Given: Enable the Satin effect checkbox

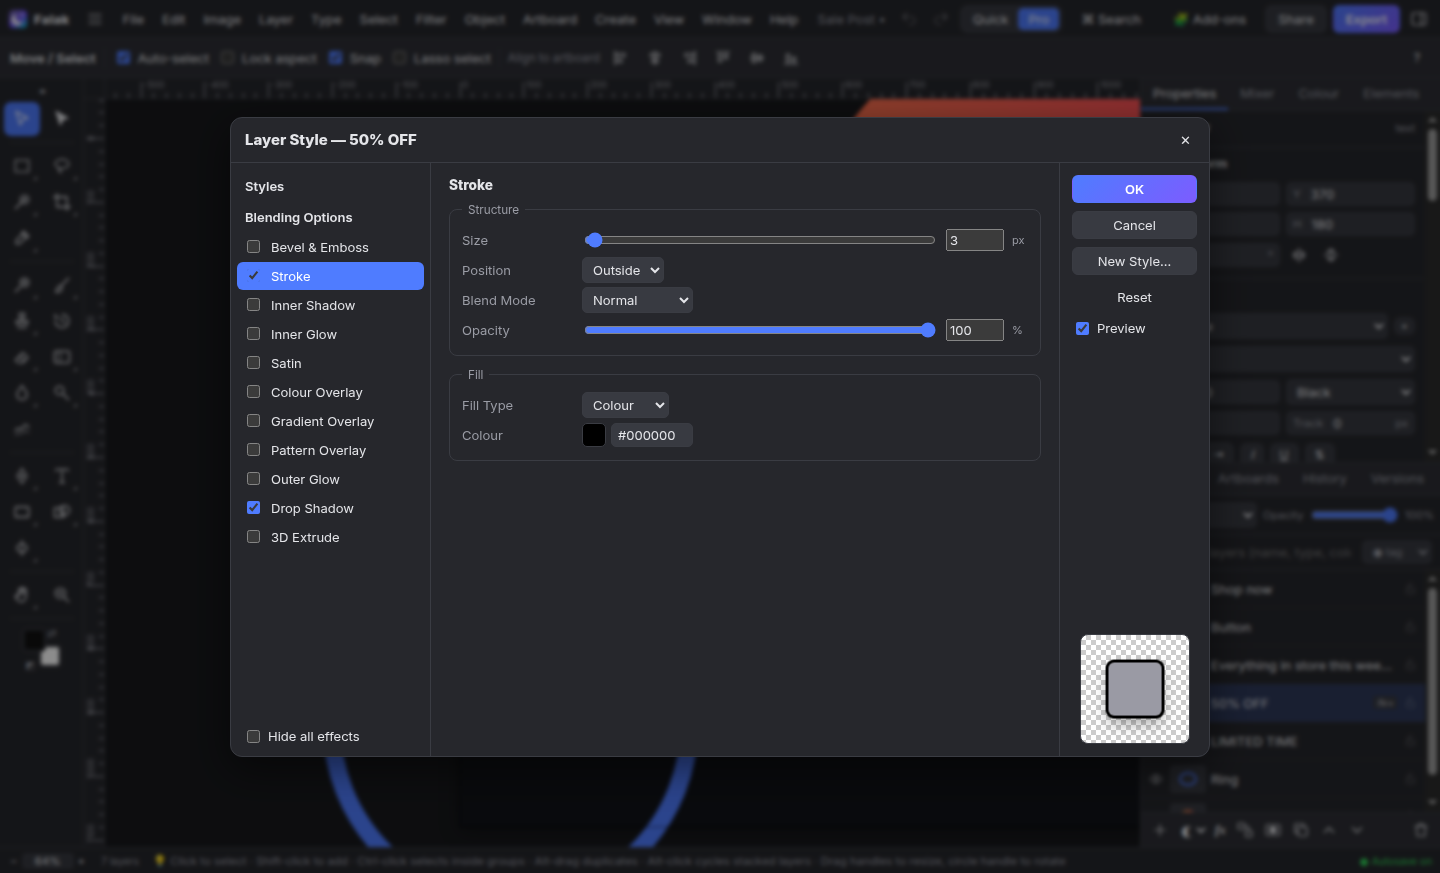Looking at the screenshot, I should [x=254, y=363].
